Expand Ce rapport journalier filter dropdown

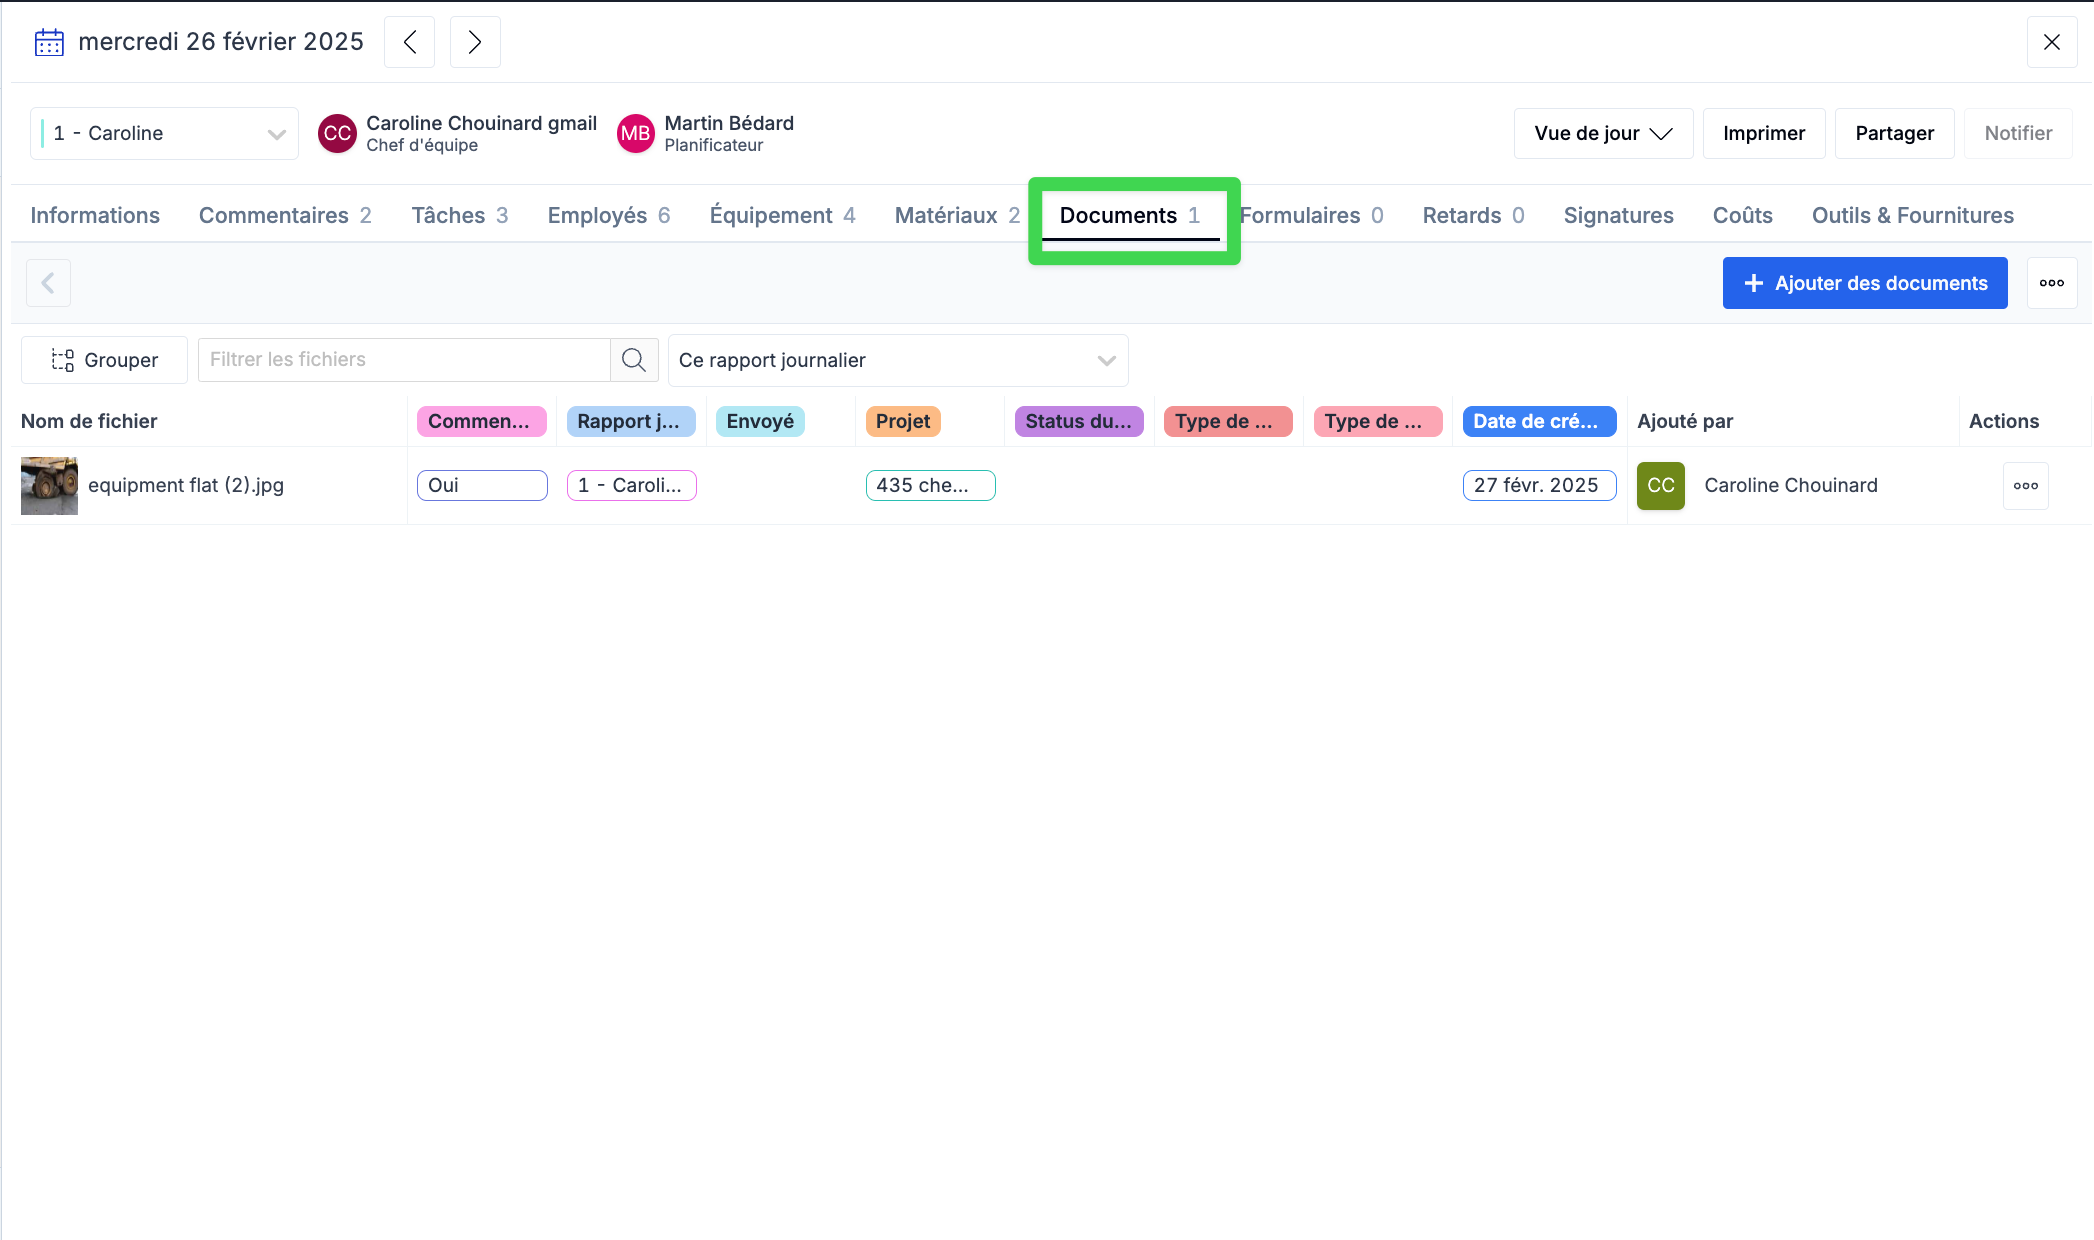897,360
